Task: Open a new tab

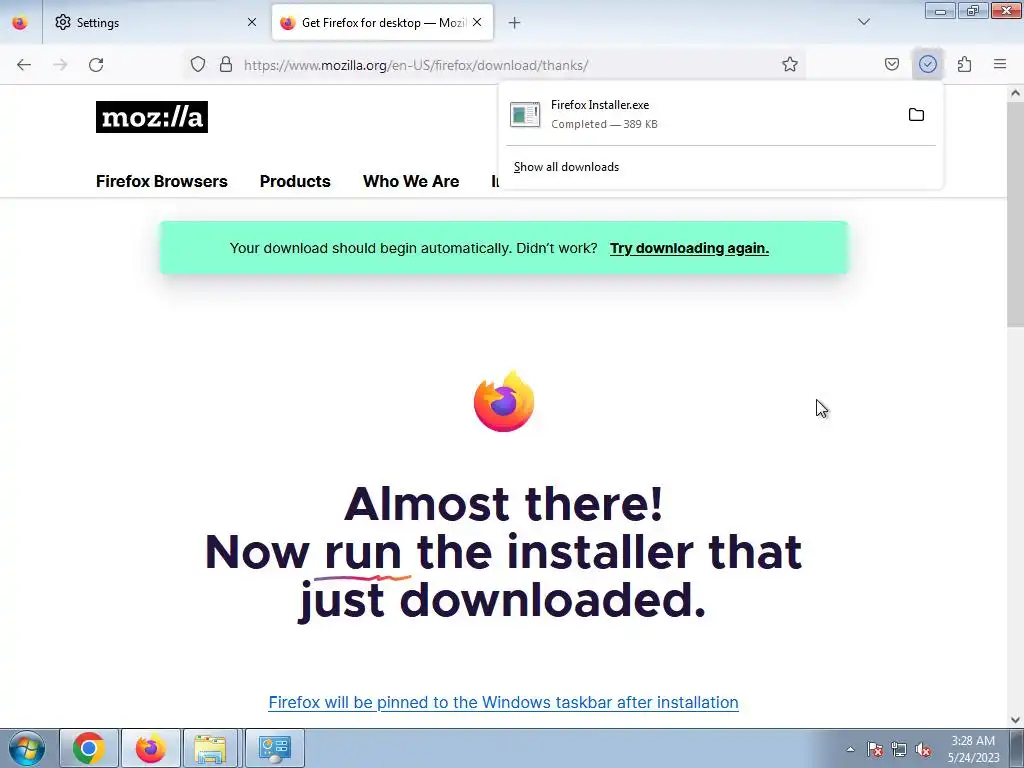Action: pyautogui.click(x=515, y=23)
